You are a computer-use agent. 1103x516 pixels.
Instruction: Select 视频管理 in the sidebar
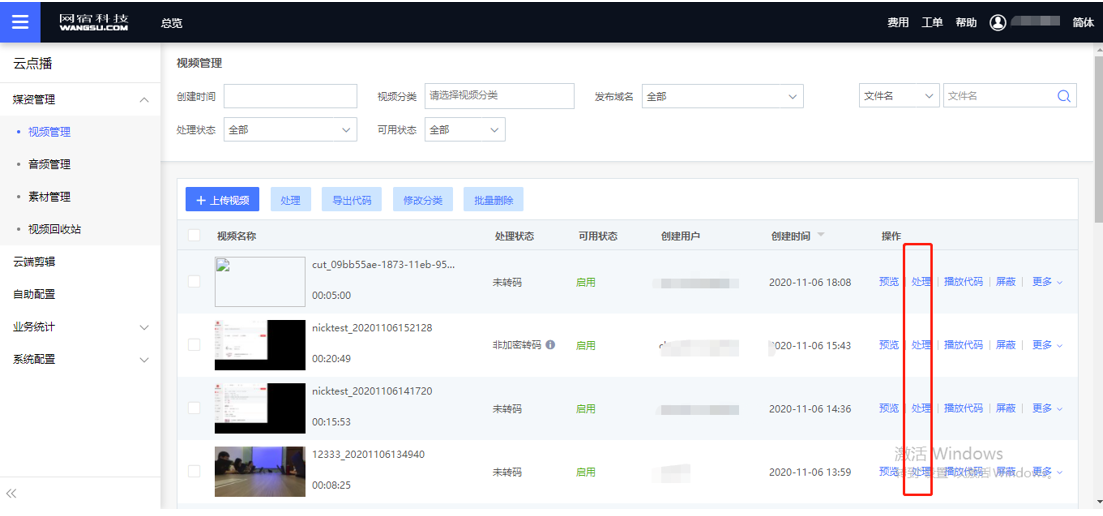point(49,131)
